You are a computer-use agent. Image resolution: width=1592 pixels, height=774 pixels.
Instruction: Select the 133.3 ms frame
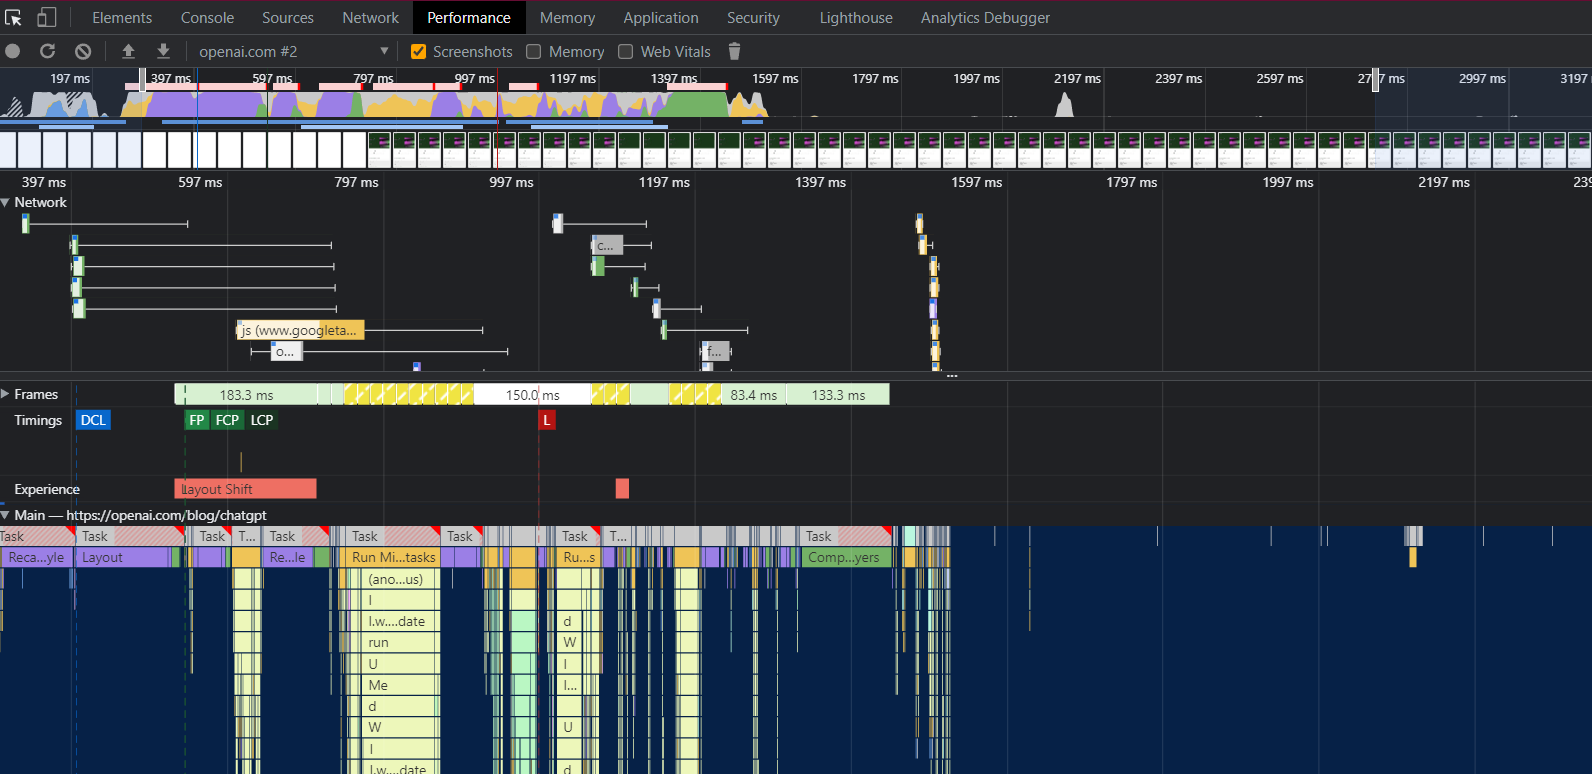tap(838, 395)
